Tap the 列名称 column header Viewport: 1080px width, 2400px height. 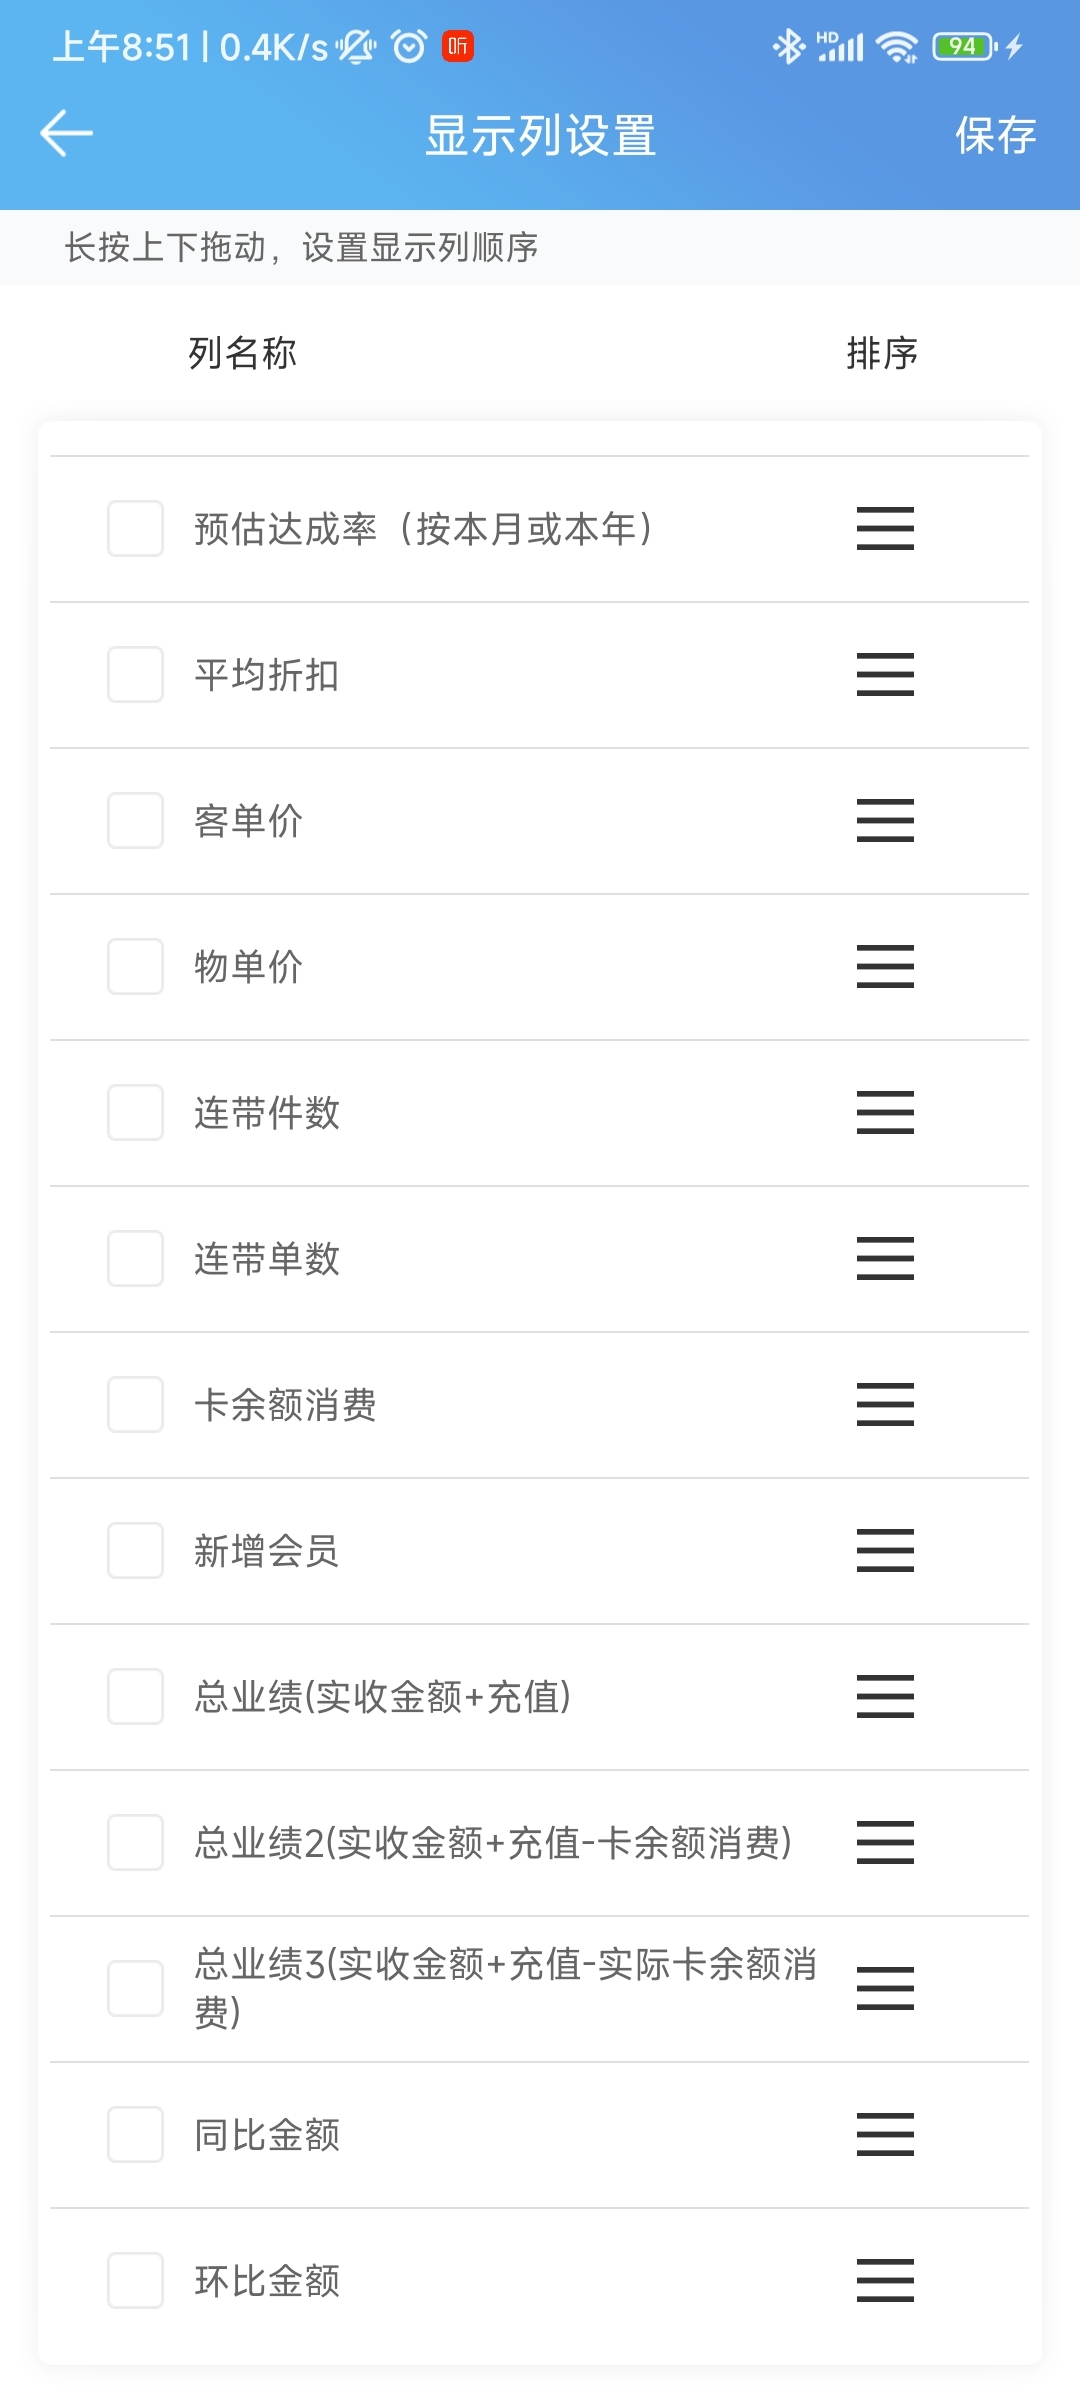click(x=243, y=353)
